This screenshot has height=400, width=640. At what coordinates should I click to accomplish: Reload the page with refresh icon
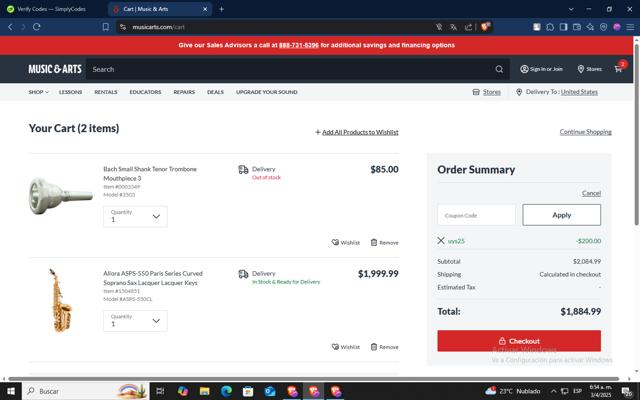pos(37,27)
